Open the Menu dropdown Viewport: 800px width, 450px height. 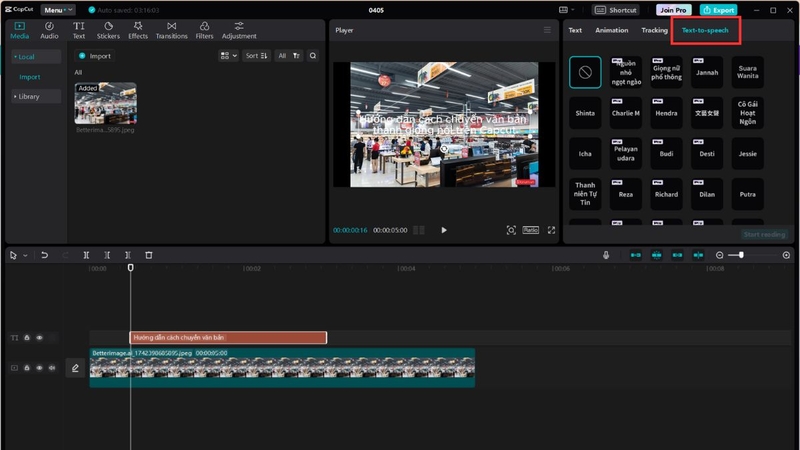tap(57, 10)
